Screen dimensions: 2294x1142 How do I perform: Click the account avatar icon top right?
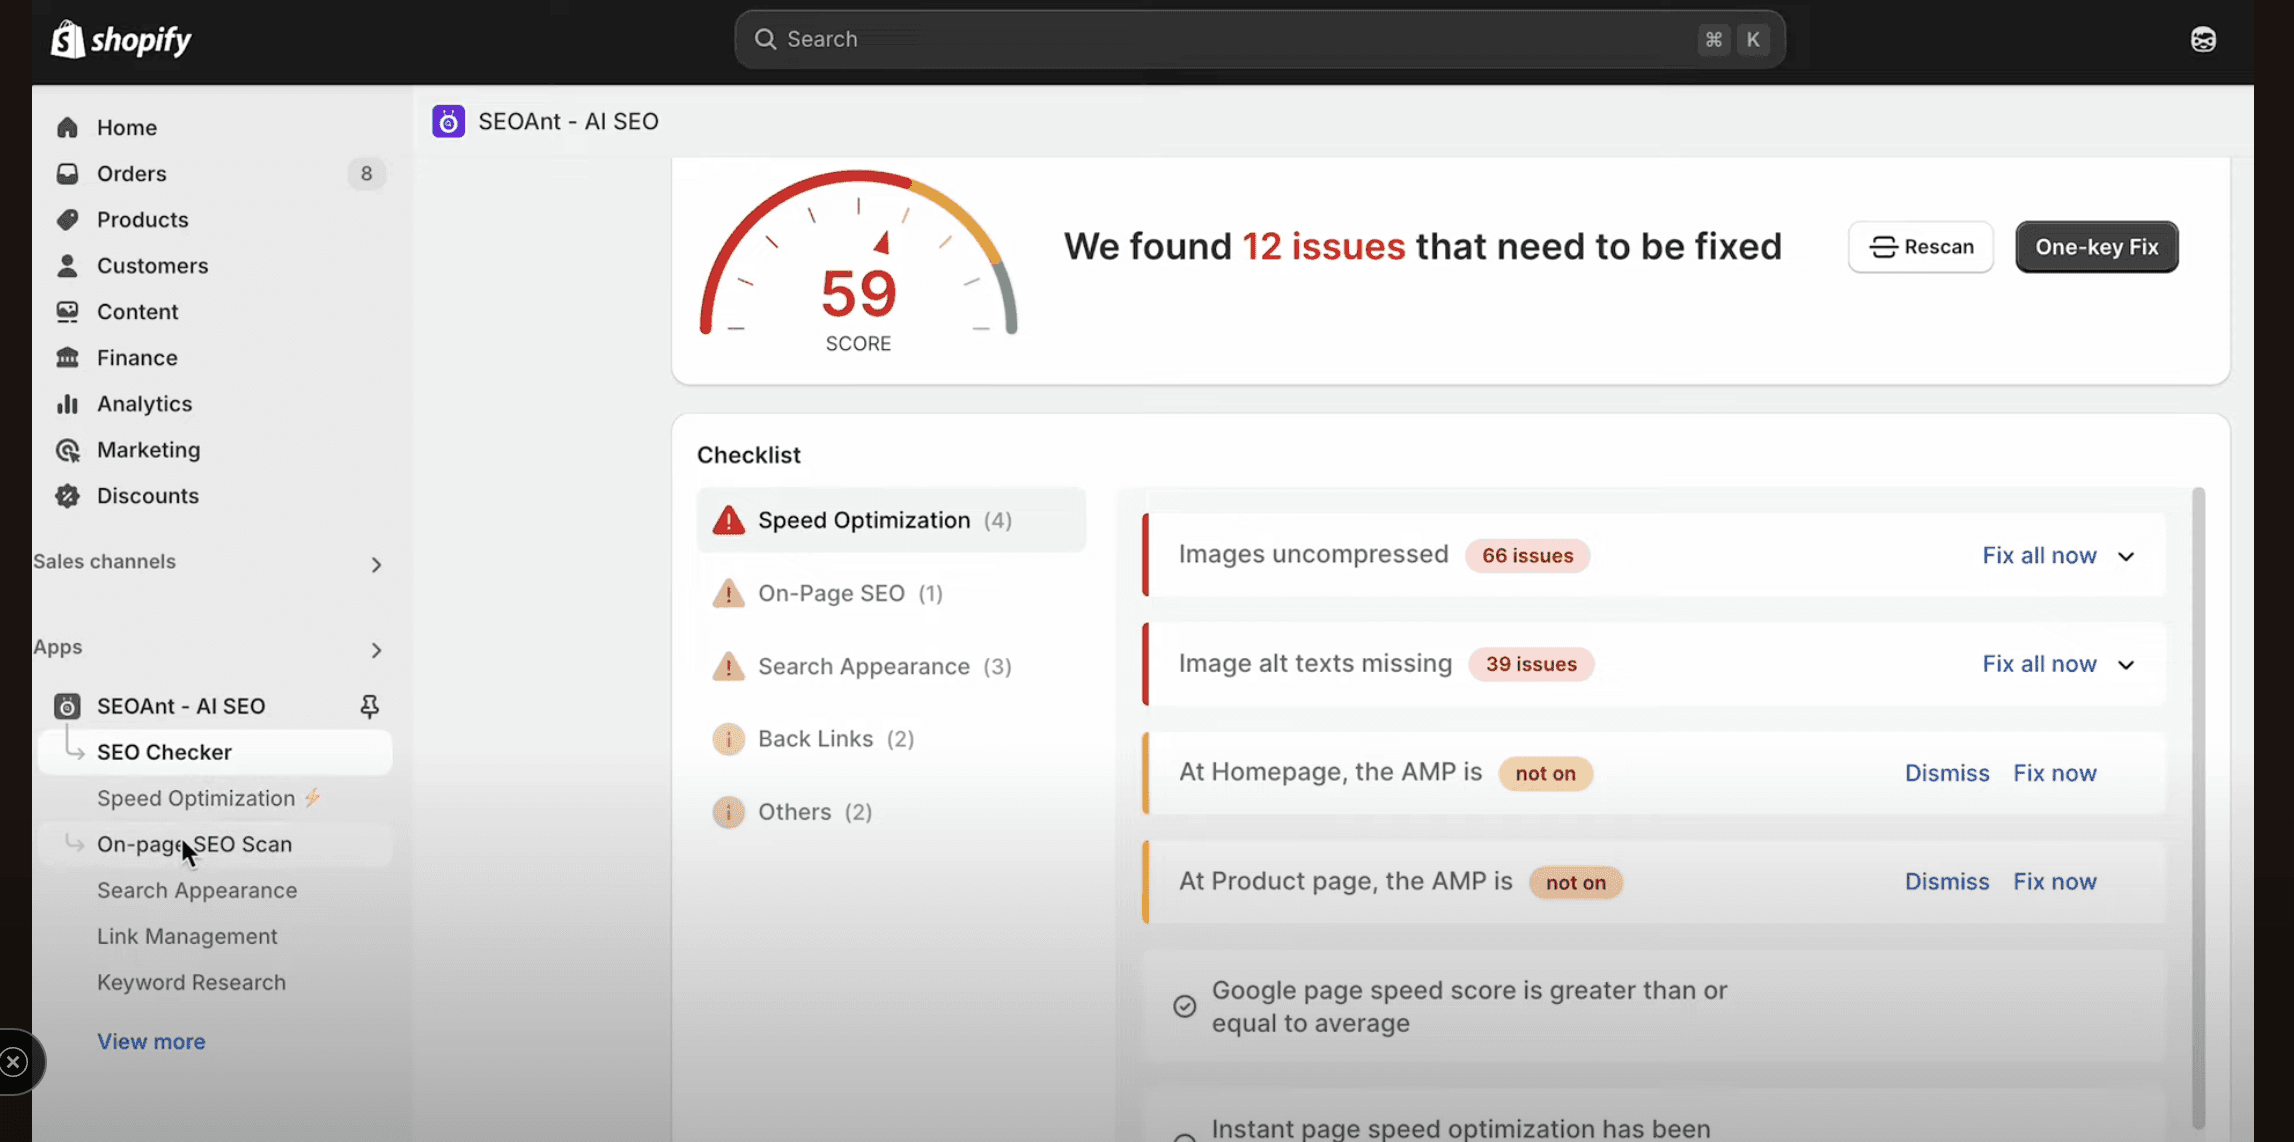tap(2203, 39)
